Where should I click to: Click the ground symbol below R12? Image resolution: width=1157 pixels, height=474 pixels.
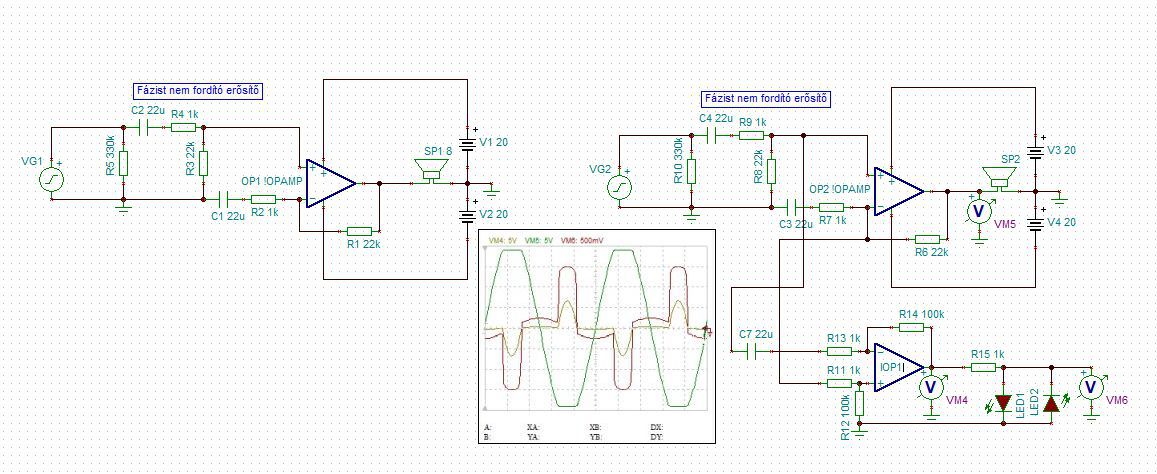pos(860,432)
